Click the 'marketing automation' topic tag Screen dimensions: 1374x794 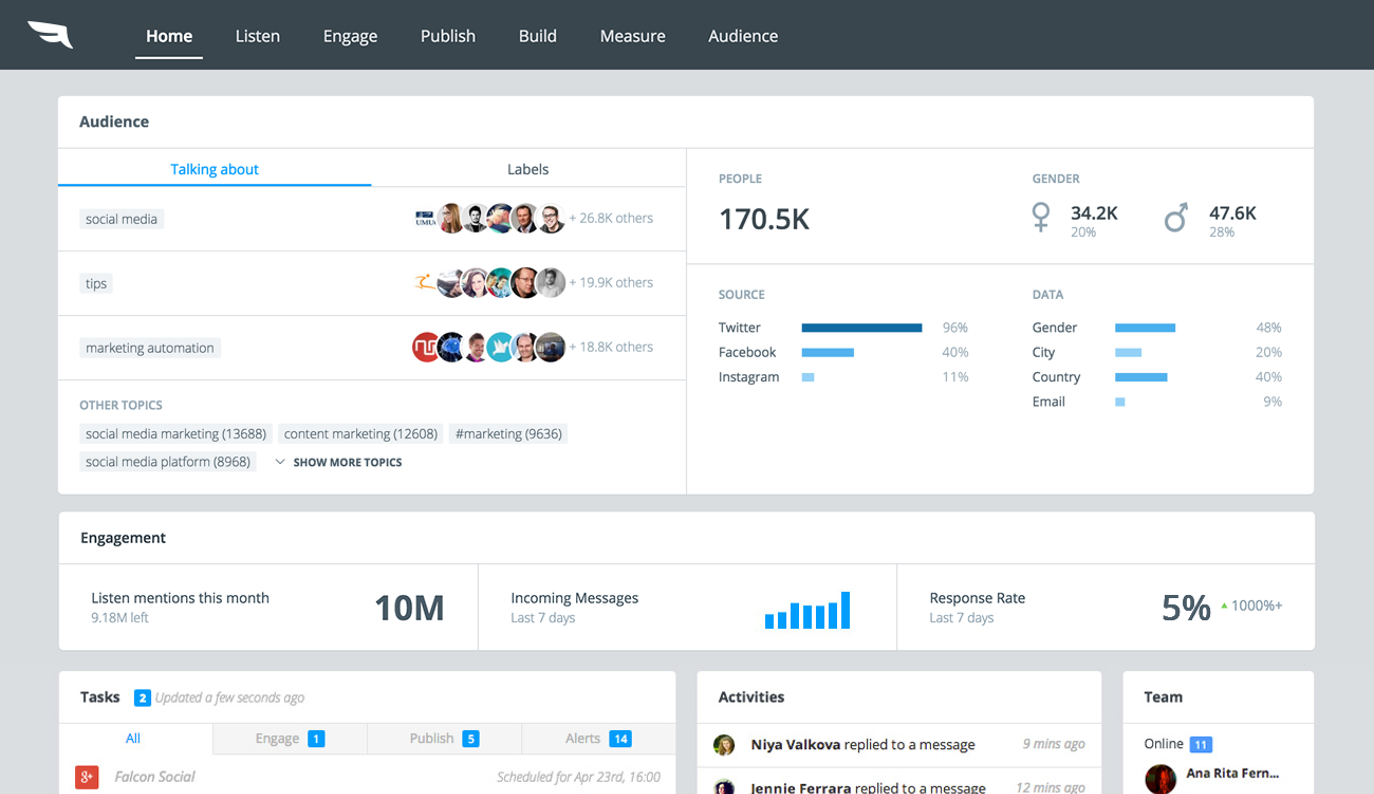click(150, 348)
